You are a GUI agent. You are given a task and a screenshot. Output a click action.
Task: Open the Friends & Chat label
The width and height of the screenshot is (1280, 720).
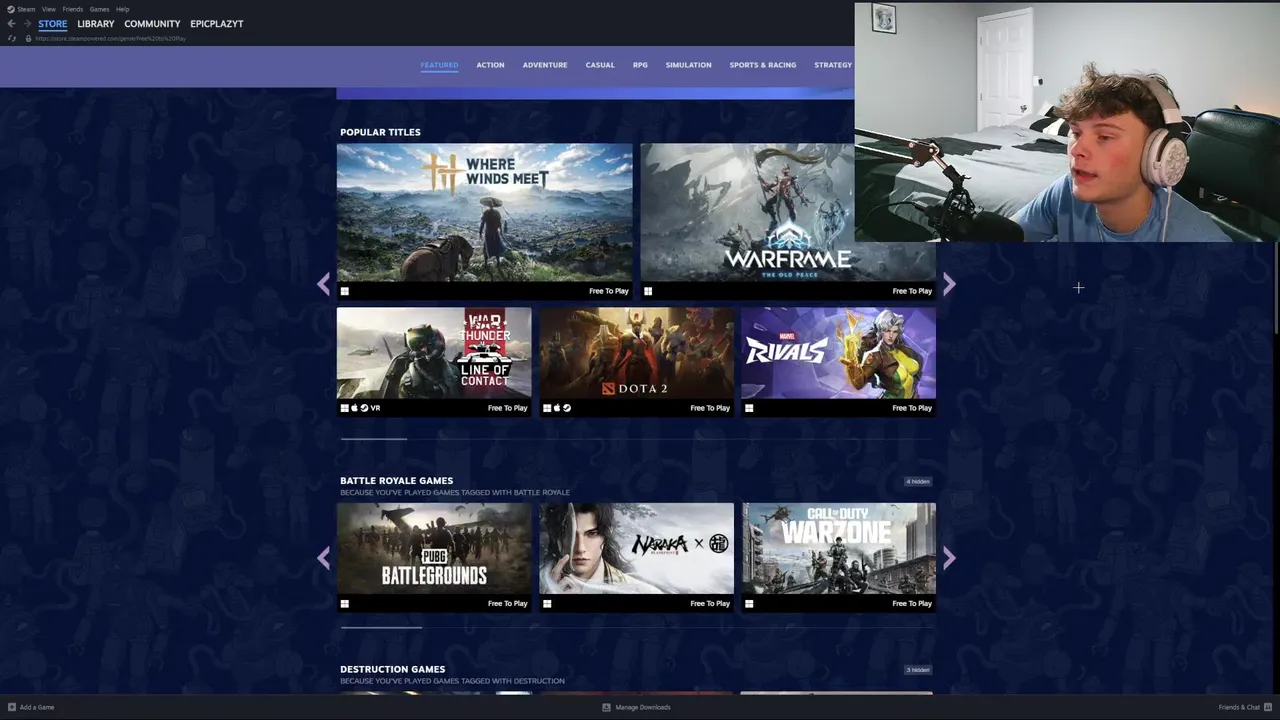[1239, 707]
